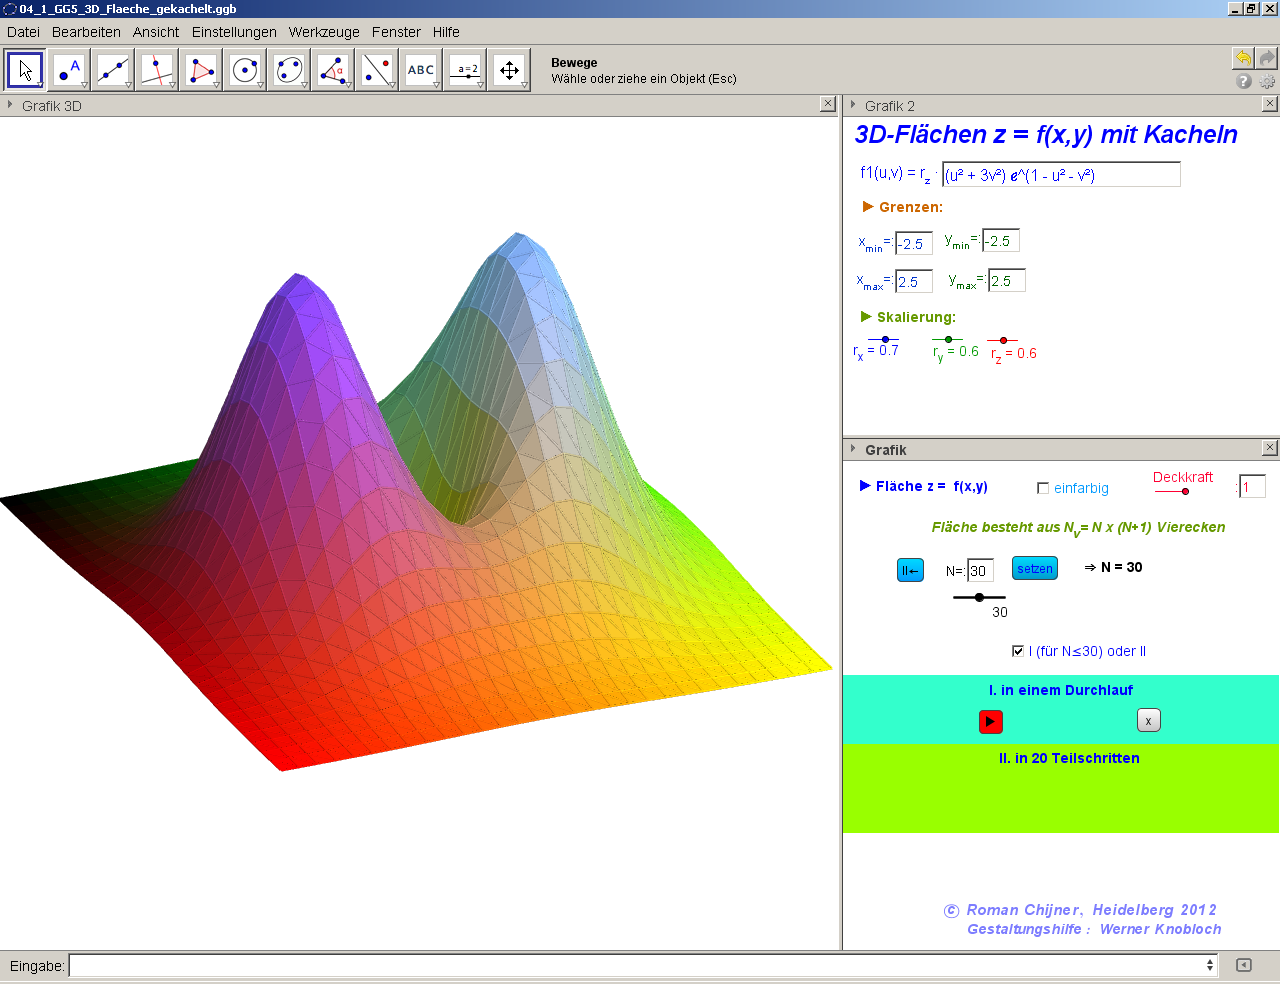Click the x button in Durchlauf section

click(x=1148, y=721)
